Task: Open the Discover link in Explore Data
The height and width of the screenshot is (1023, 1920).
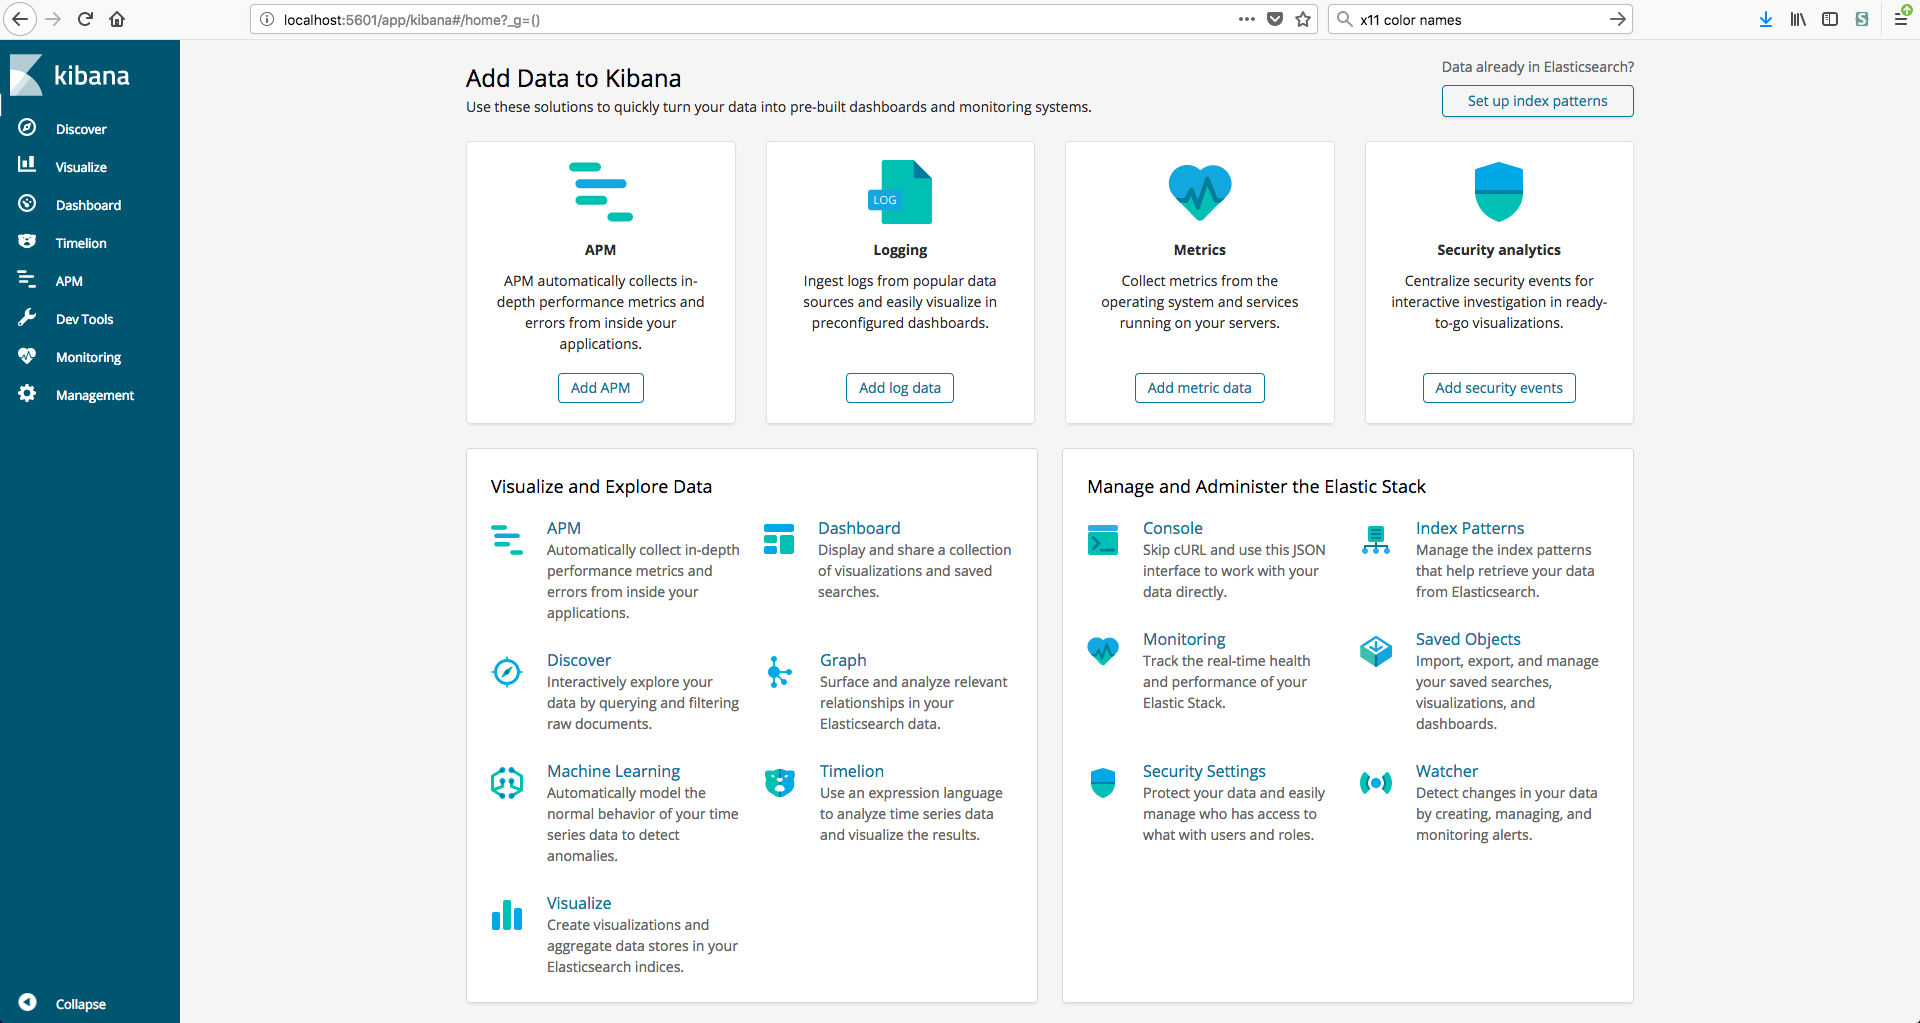Action: coord(579,660)
